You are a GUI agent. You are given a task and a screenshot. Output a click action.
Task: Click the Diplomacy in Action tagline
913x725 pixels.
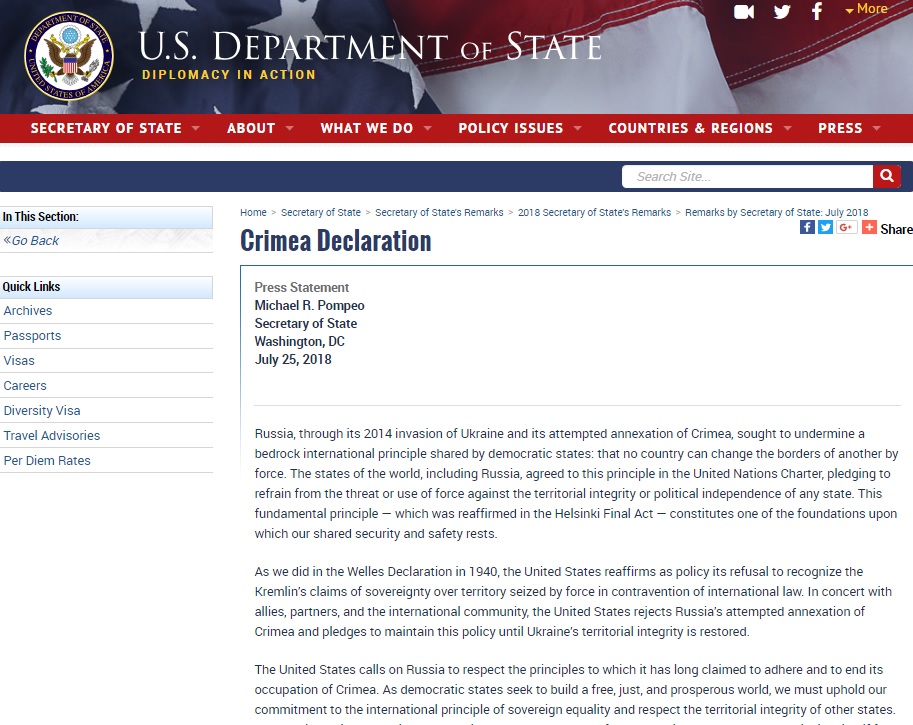pos(229,75)
